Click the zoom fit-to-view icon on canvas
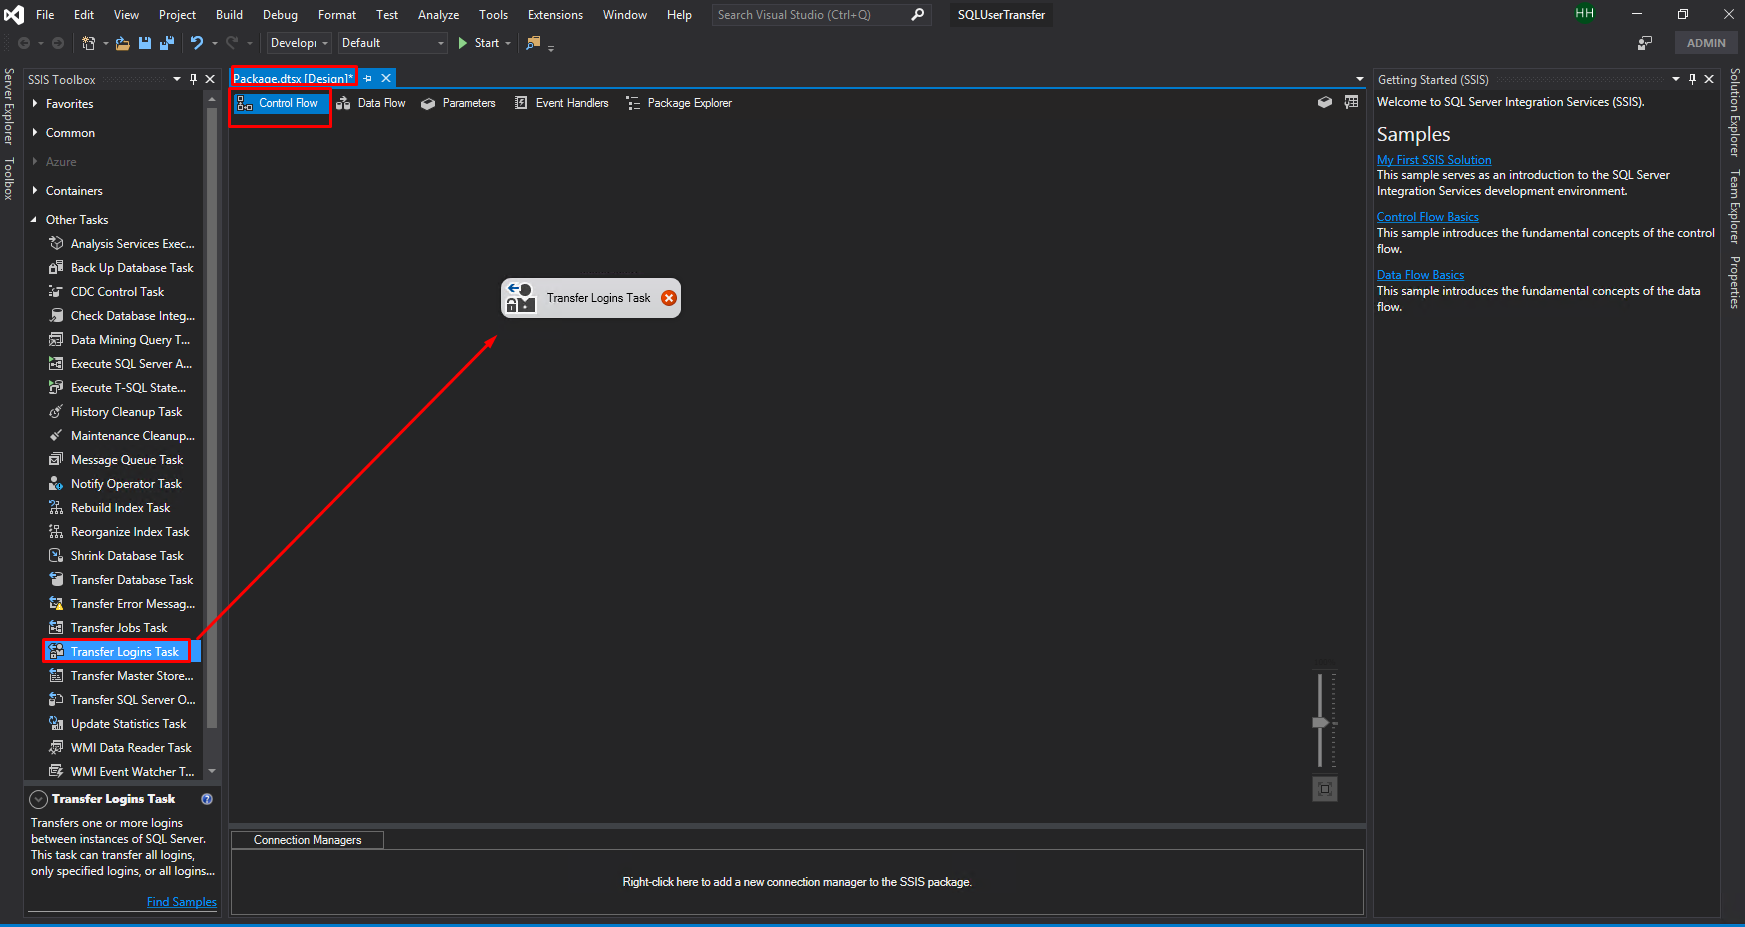This screenshot has width=1745, height=927. pos(1324,789)
